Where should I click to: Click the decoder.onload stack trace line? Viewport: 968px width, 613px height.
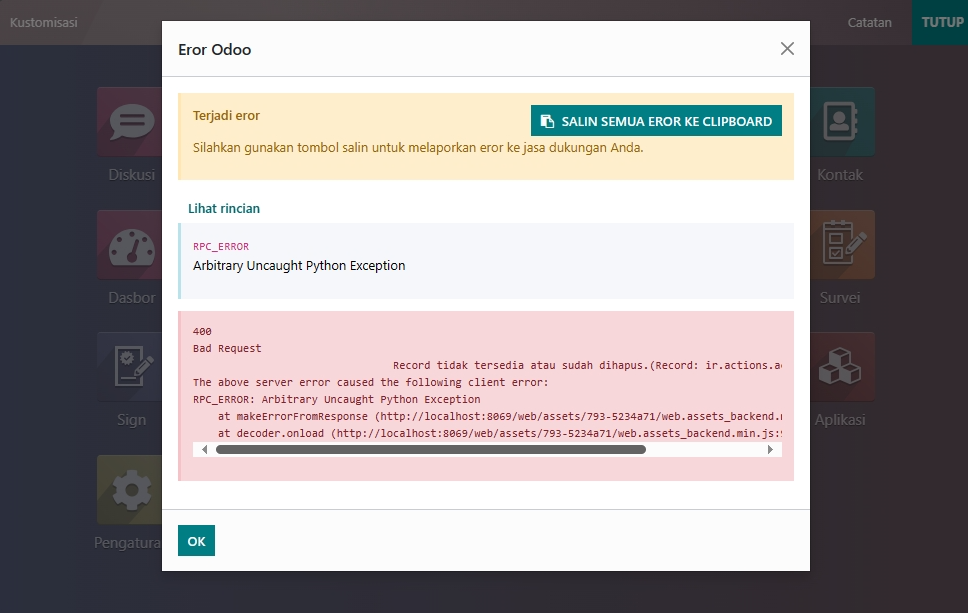click(500, 433)
